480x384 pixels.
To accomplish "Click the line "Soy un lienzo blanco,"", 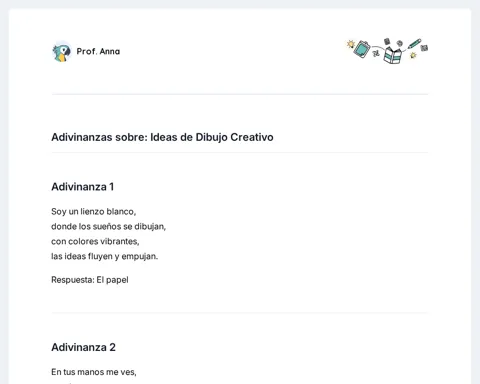I will (x=94, y=211).
